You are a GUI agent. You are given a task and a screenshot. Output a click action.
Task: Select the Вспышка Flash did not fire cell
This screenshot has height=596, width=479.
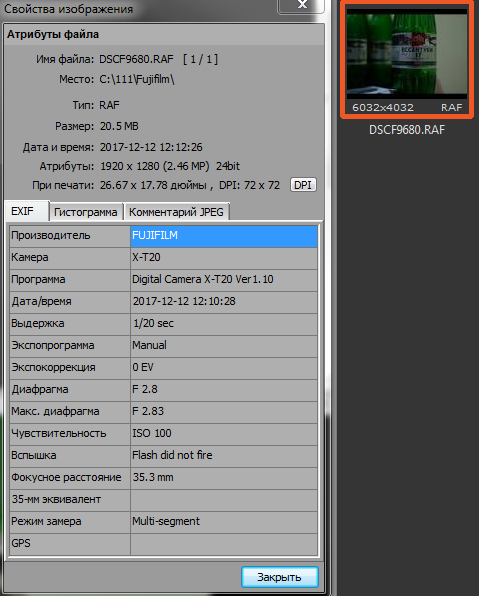pyautogui.click(x=224, y=456)
